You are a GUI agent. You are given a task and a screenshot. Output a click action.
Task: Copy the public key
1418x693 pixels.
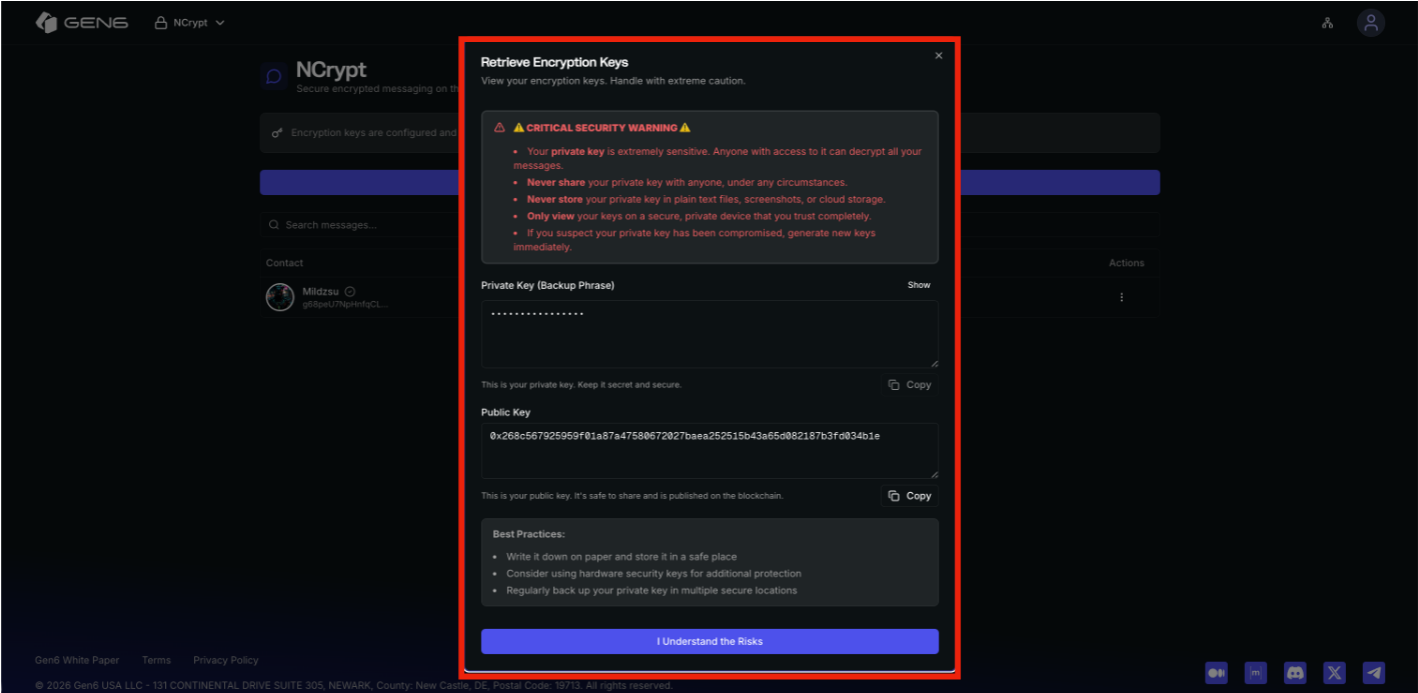909,496
